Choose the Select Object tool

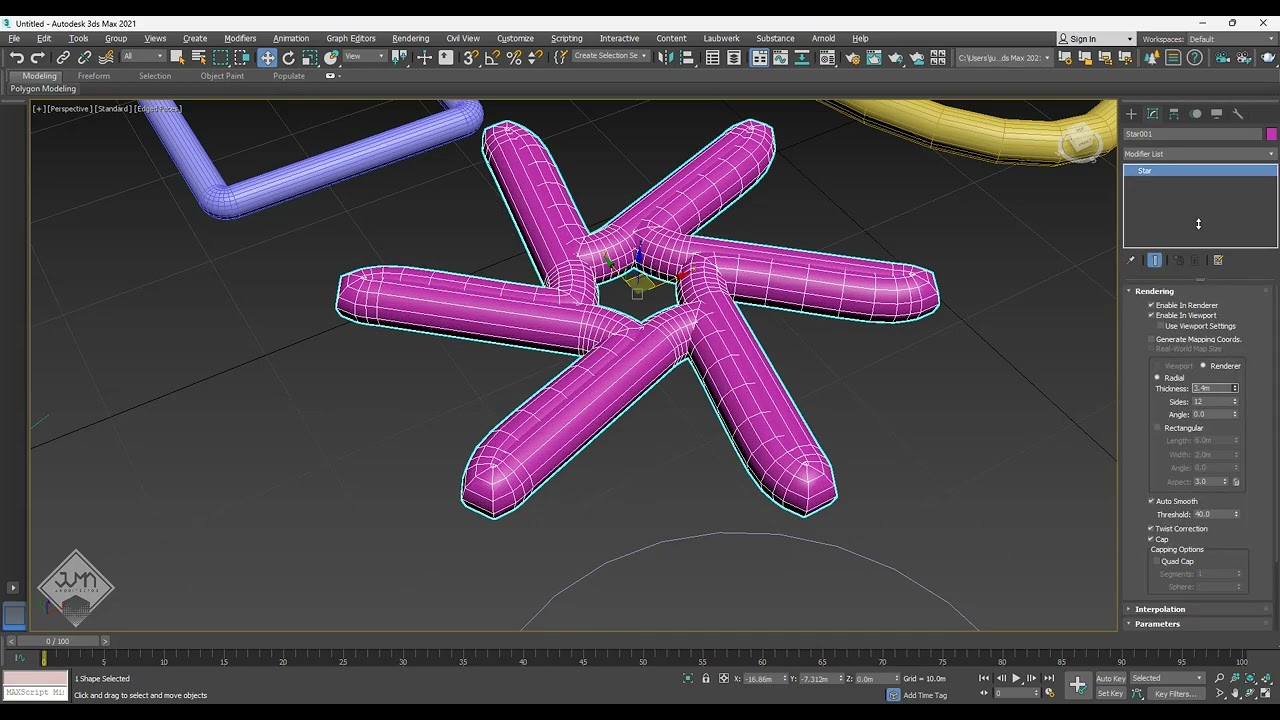tap(177, 58)
